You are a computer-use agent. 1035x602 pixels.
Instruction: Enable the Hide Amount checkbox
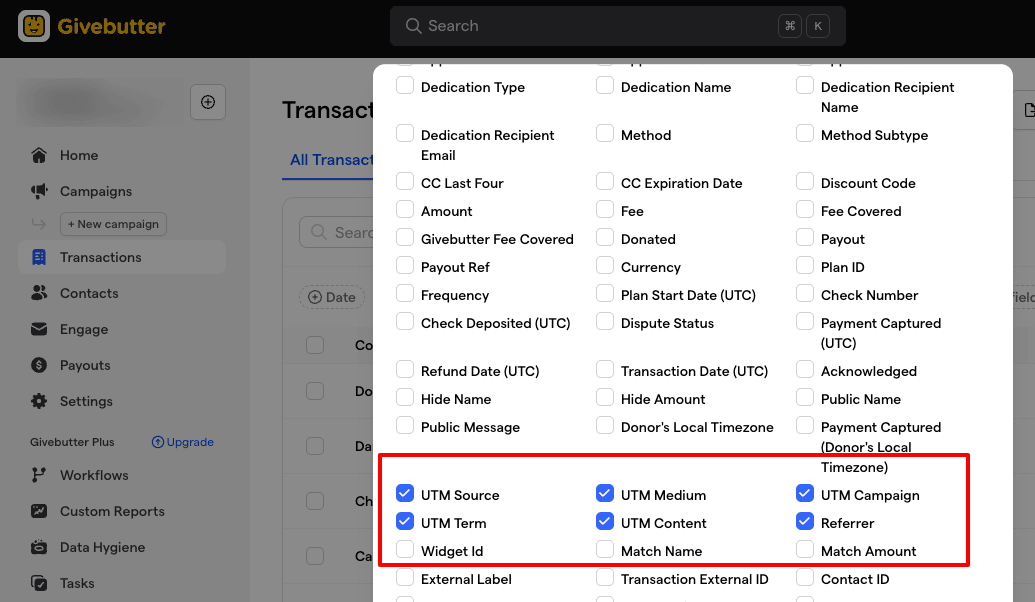(x=605, y=397)
